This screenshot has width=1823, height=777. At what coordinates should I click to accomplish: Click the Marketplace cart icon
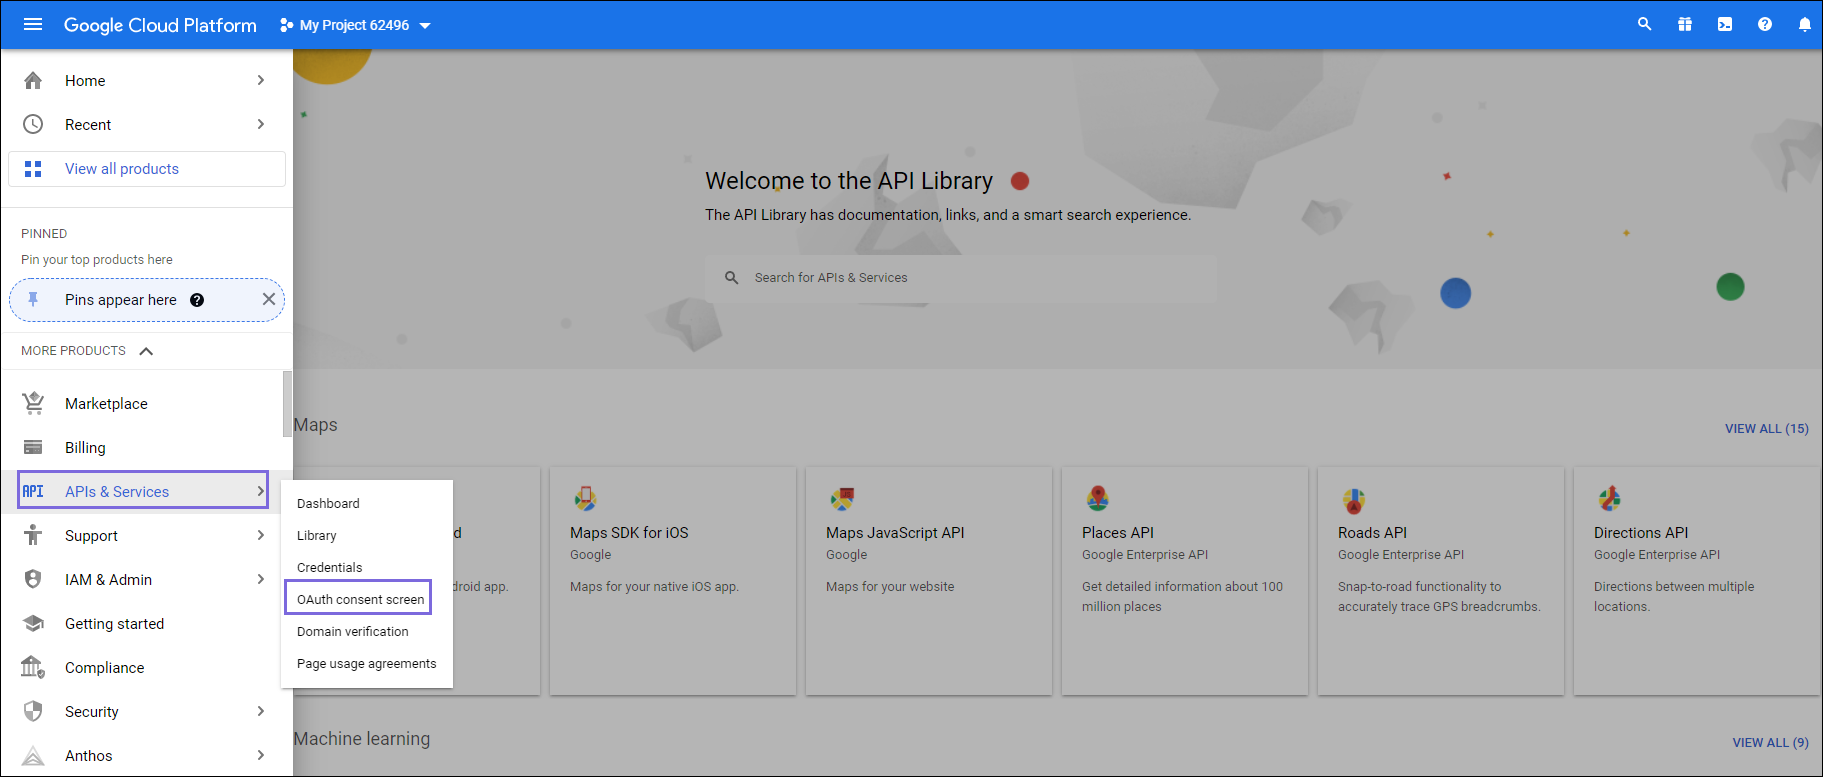pos(33,403)
